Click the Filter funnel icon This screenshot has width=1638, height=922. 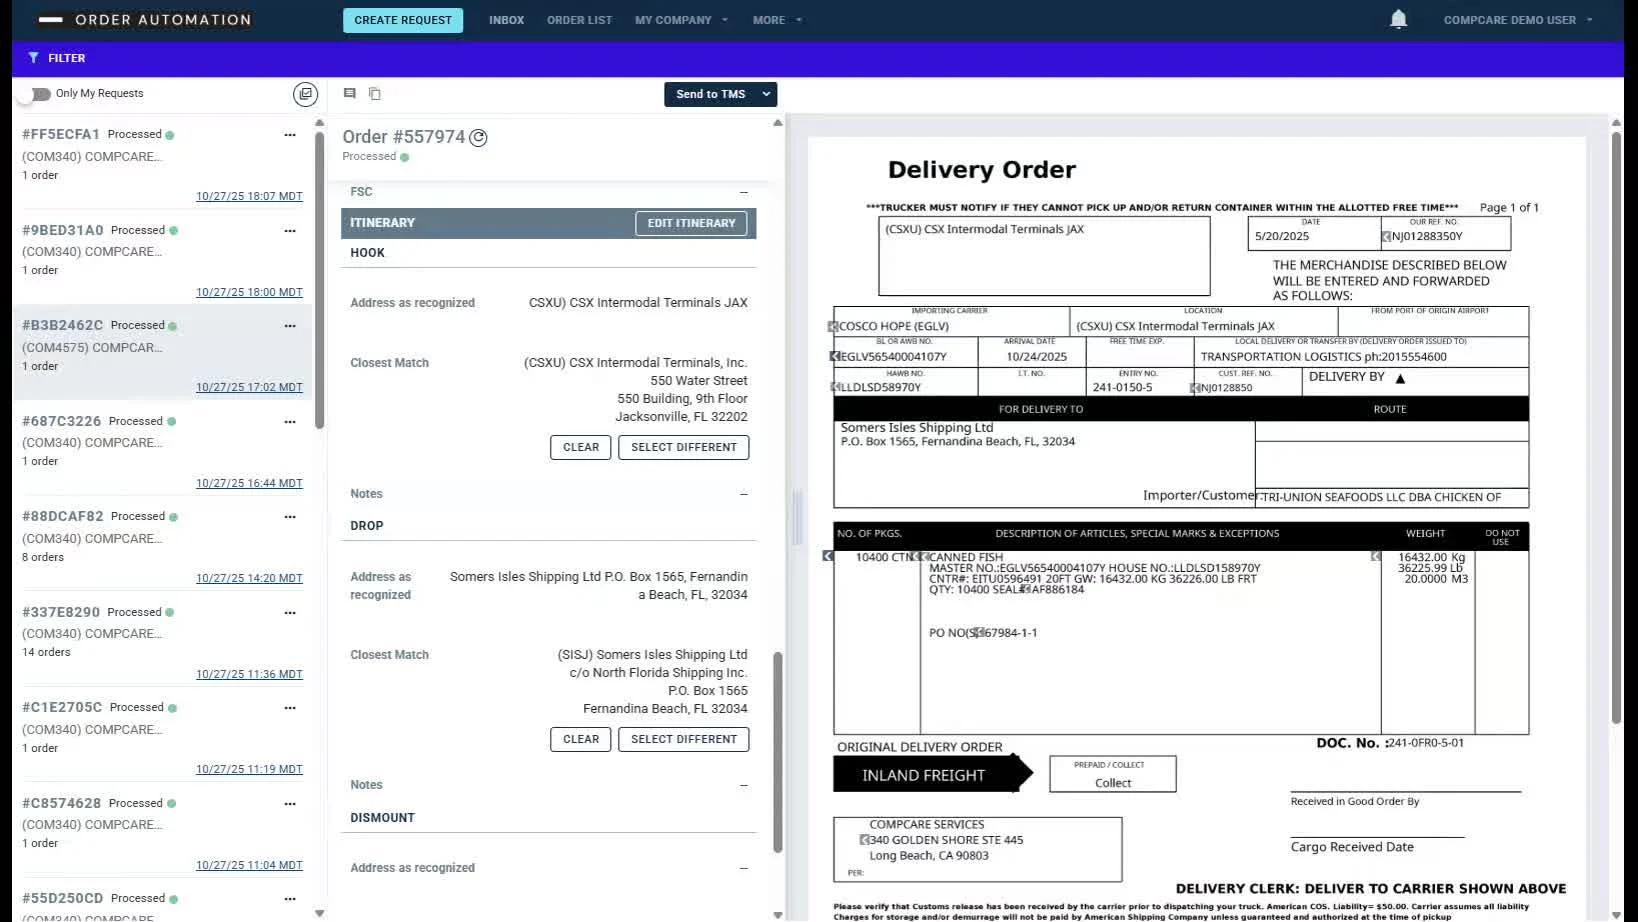coord(33,58)
